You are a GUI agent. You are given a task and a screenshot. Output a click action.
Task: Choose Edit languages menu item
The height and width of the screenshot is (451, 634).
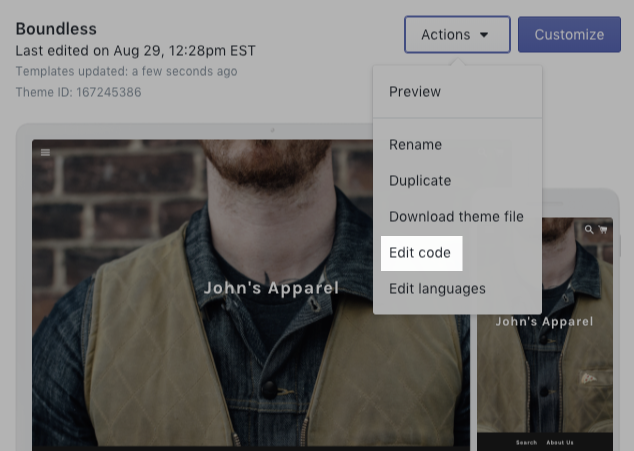(x=437, y=289)
